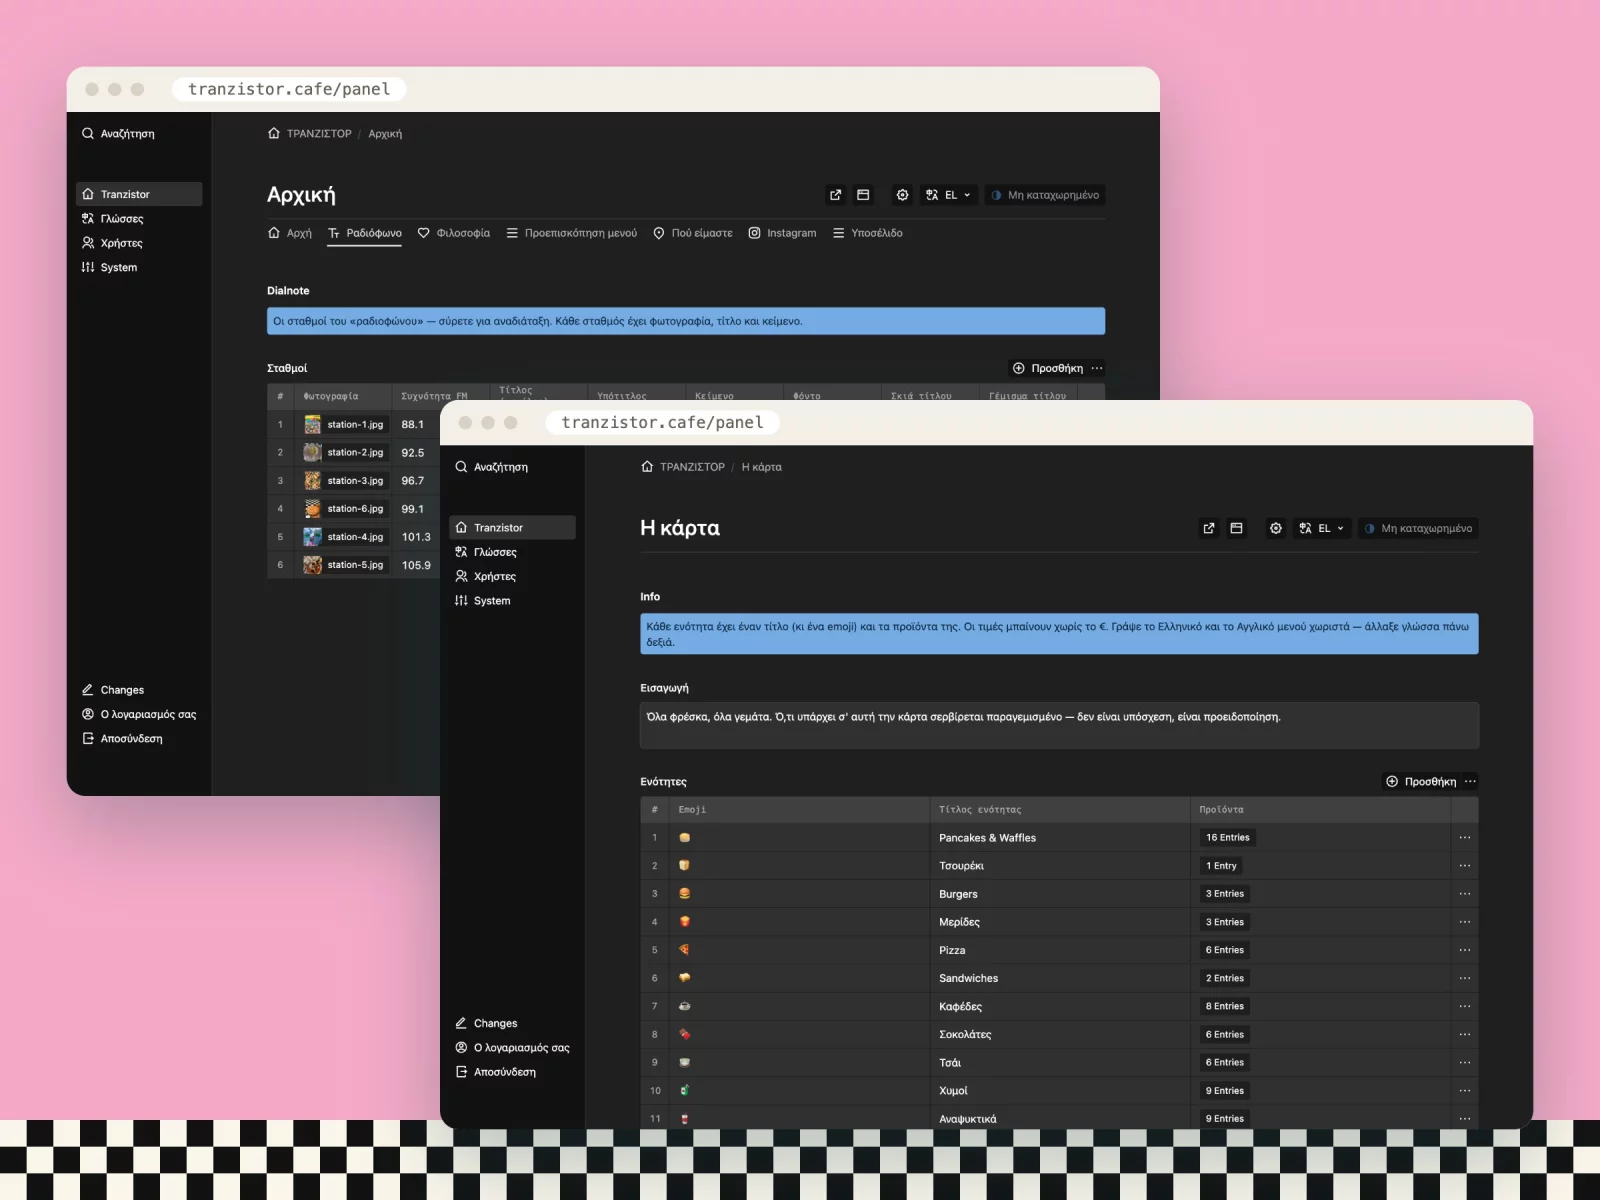Click external link icon in back window
This screenshot has height=1200, width=1600.
(x=836, y=195)
